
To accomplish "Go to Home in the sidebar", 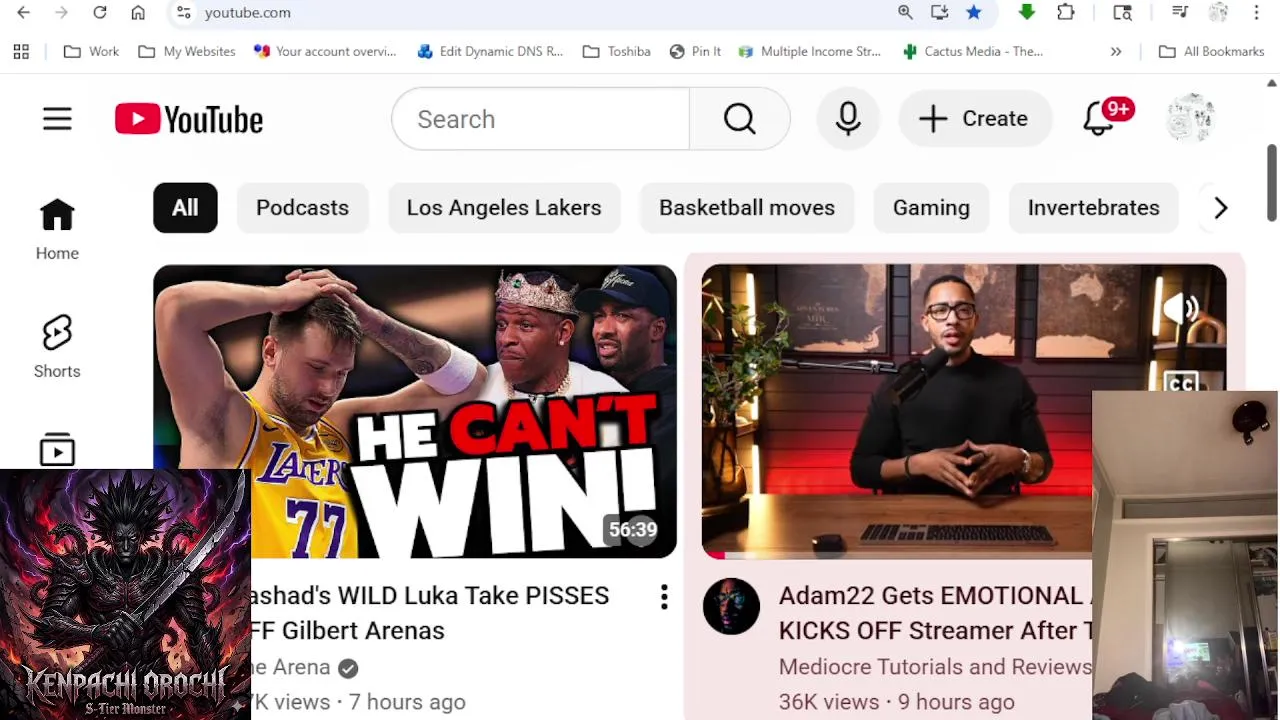I will point(57,230).
